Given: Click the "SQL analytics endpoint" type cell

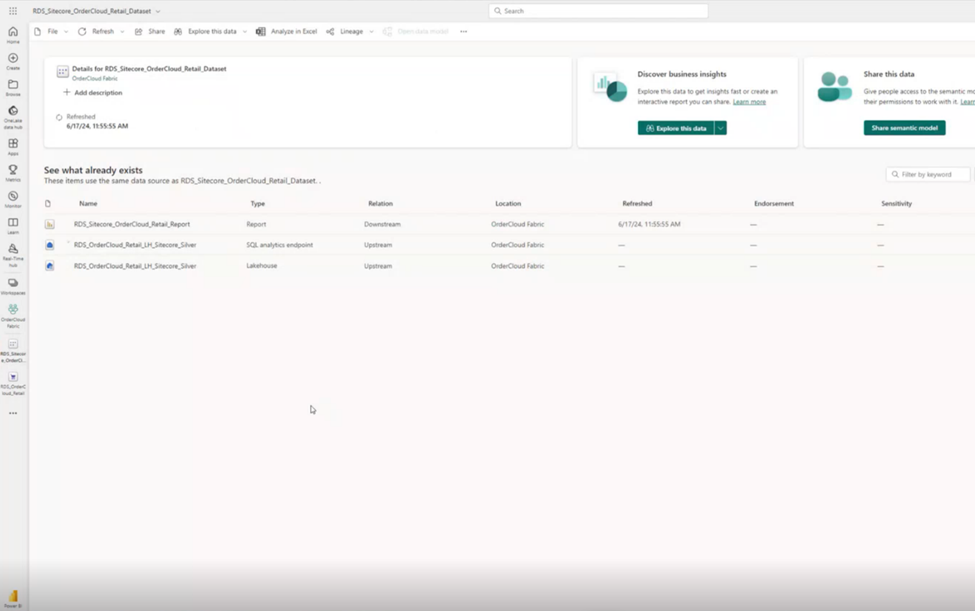Looking at the screenshot, I should 280,245.
